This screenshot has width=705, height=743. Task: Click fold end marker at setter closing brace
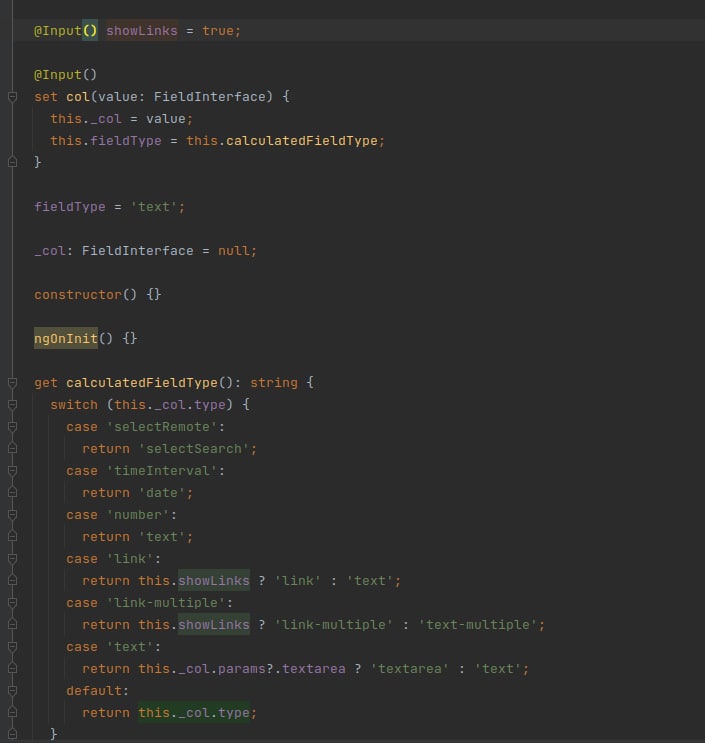[13, 162]
